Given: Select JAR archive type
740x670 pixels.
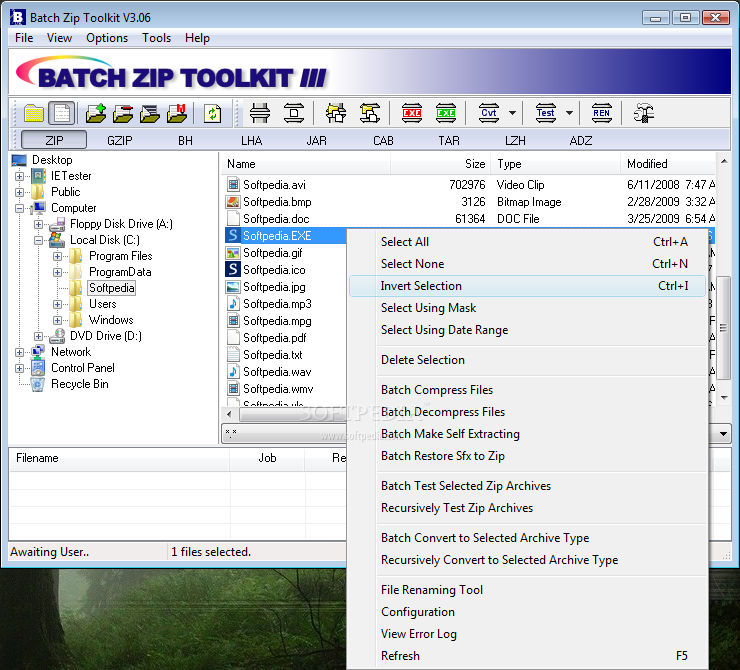Looking at the screenshot, I should (316, 141).
